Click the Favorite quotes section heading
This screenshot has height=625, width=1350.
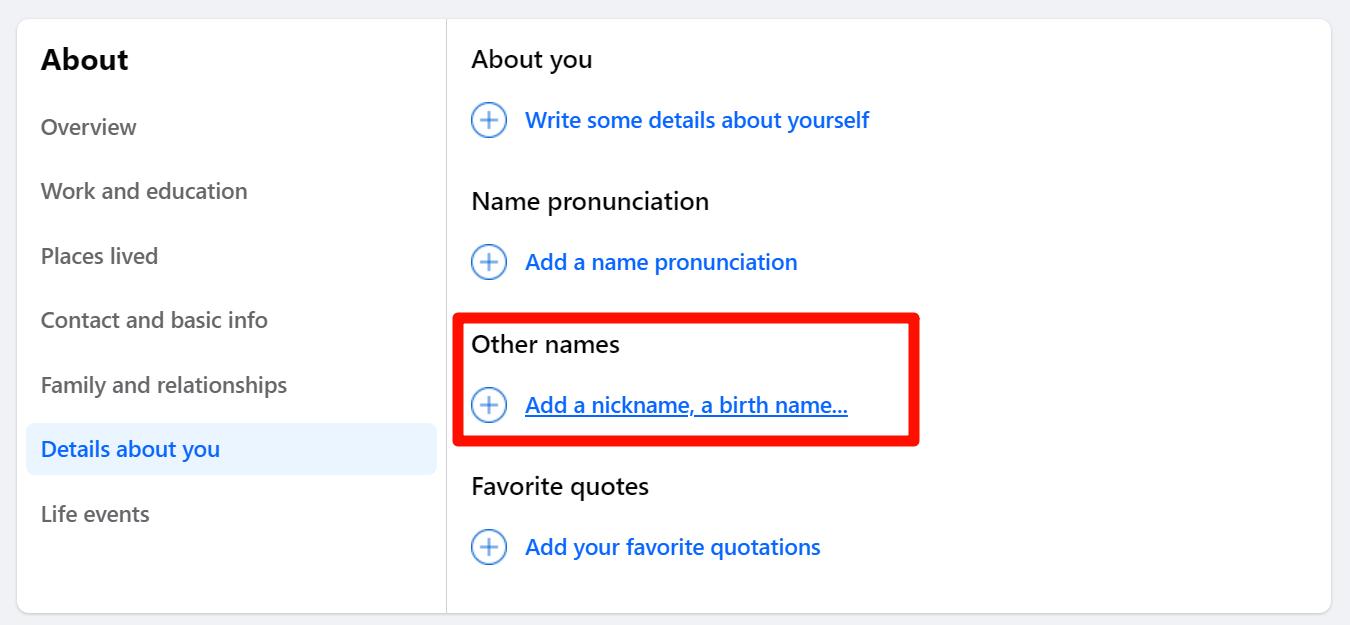click(560, 486)
